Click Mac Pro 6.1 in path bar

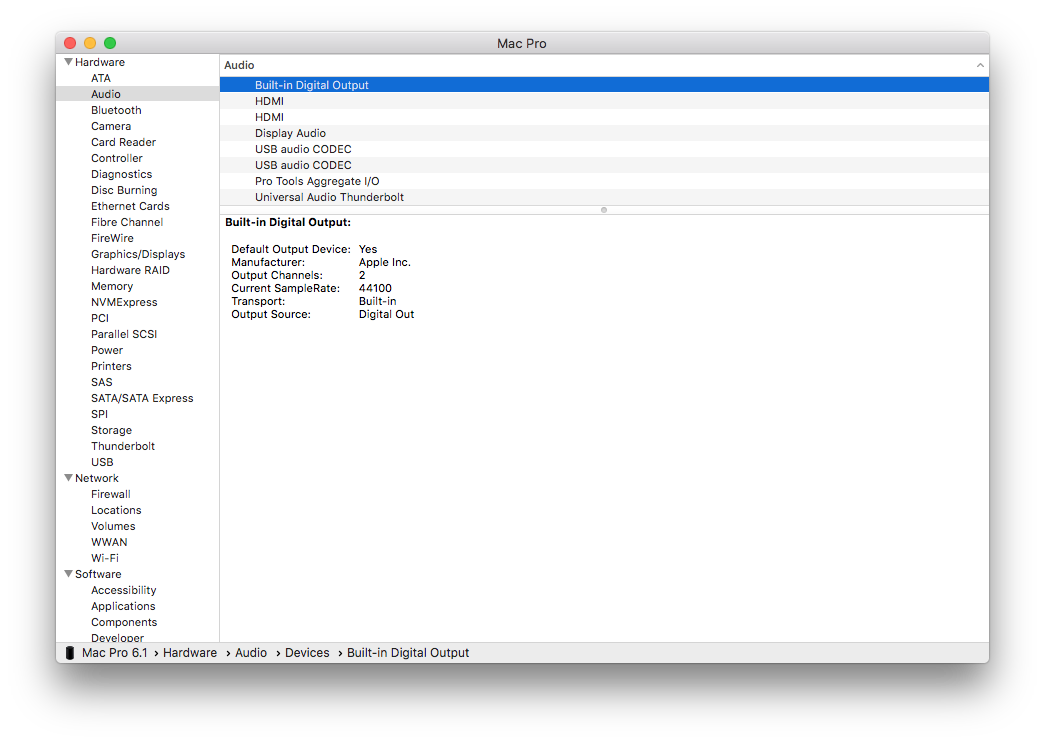[115, 653]
